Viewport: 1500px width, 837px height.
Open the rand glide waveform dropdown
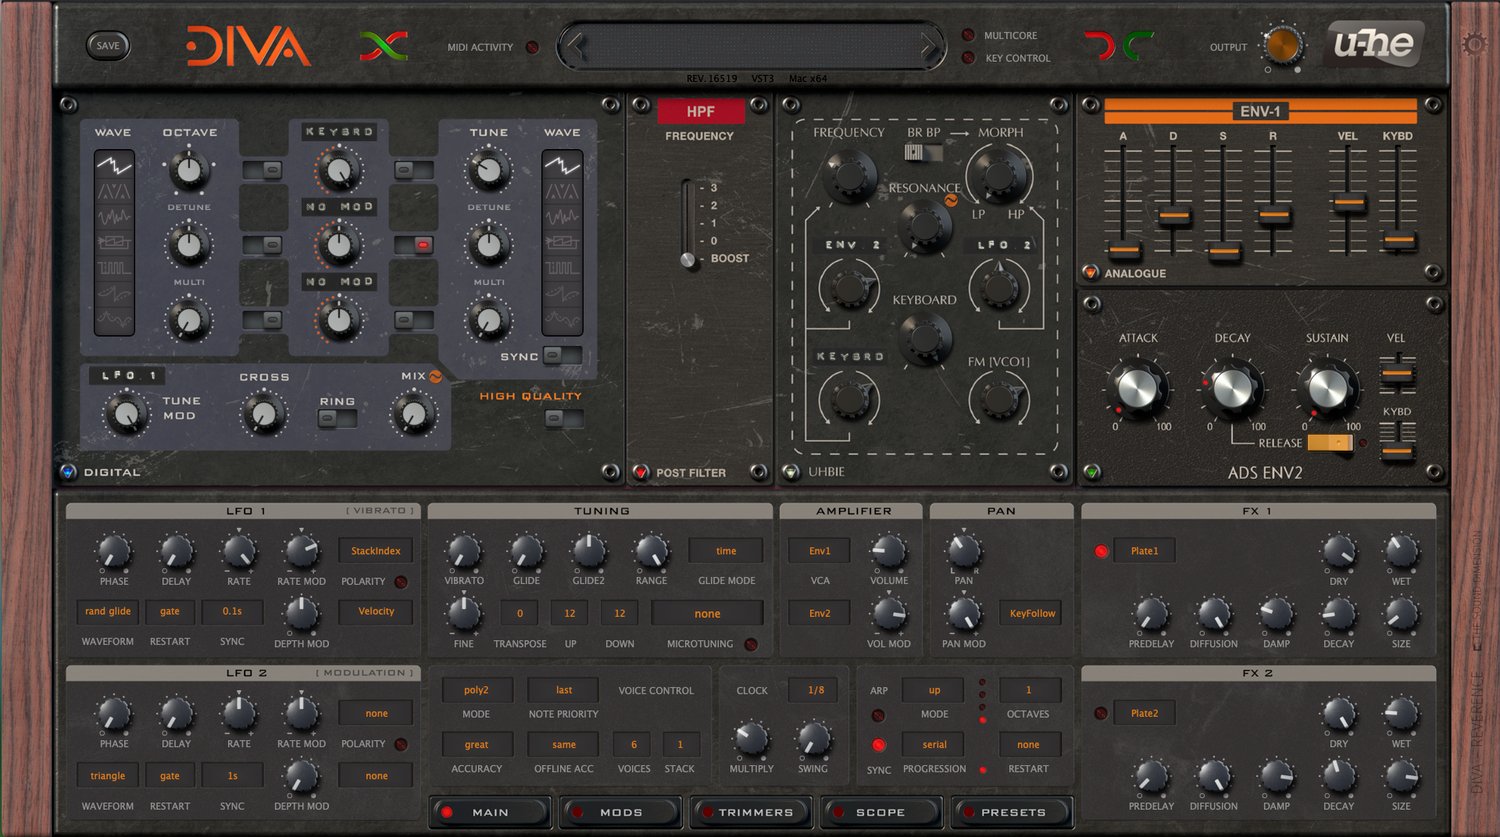click(x=108, y=611)
